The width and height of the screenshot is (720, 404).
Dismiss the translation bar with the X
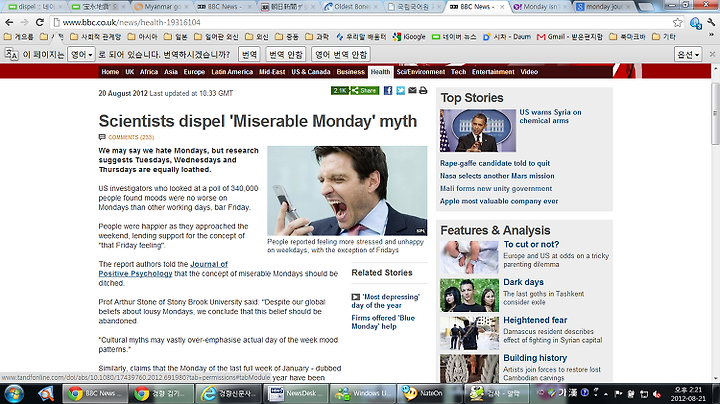(712, 54)
